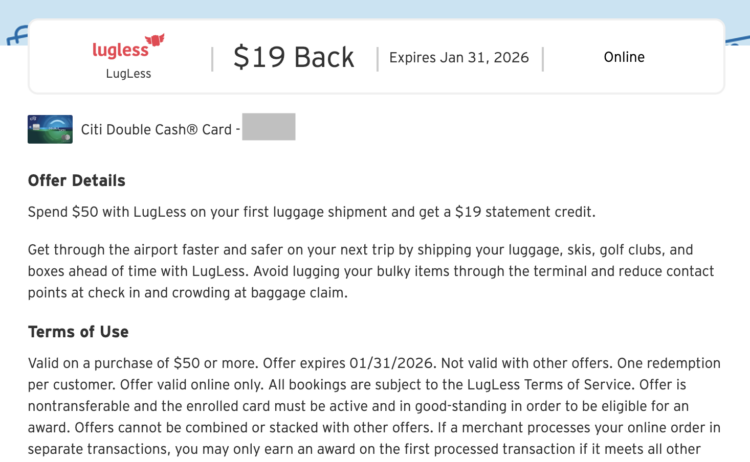
Task: Click the Terms of Use heading
Action: pos(78,331)
